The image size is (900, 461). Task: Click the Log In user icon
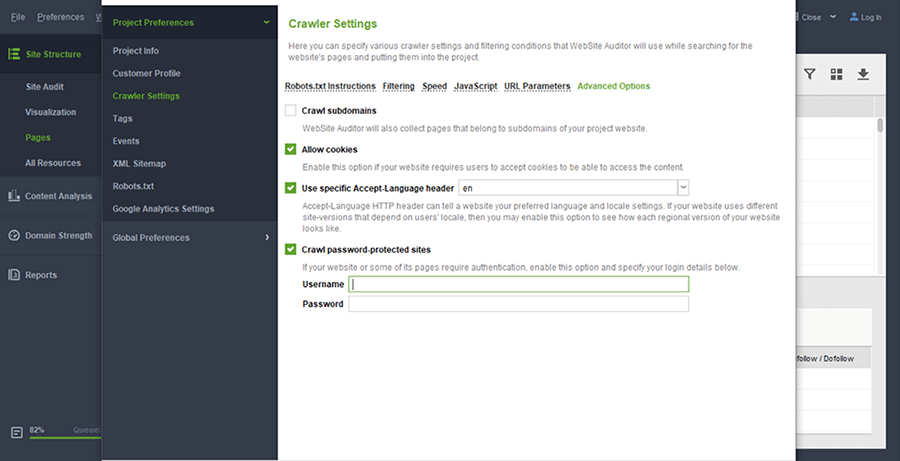[x=854, y=17]
